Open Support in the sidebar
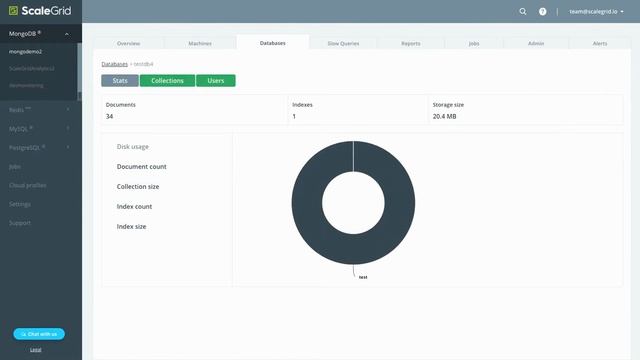 click(20, 223)
